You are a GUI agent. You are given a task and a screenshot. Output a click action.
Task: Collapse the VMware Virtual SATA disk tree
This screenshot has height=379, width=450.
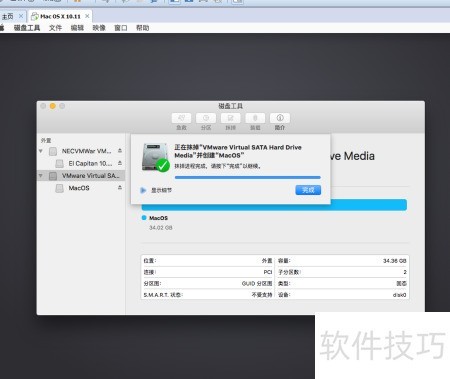[41, 176]
